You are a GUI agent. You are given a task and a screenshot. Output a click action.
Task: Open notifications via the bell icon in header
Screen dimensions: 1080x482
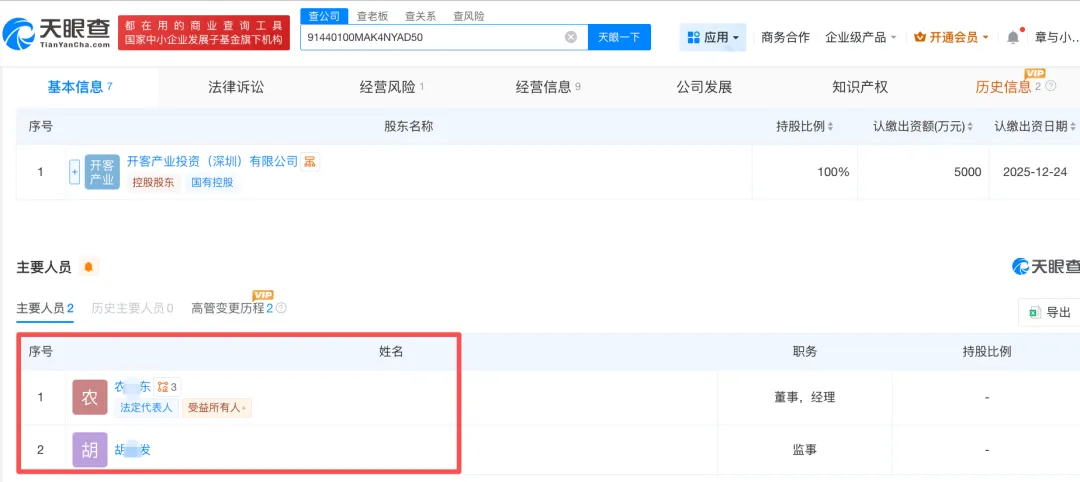(1013, 37)
